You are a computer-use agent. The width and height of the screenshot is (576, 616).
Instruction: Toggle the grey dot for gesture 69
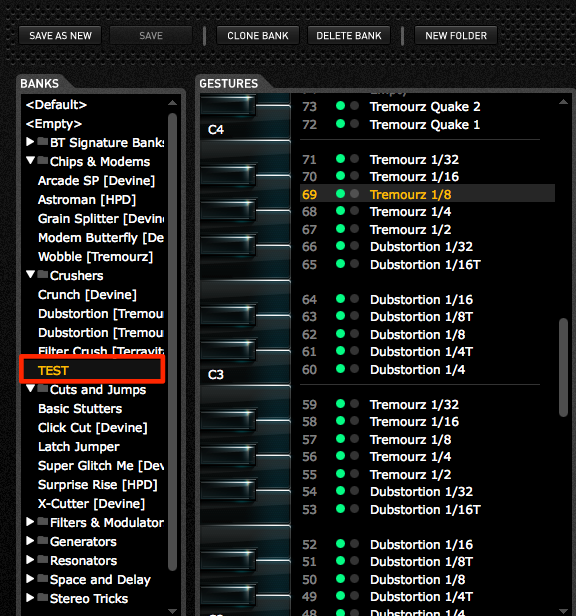pos(354,194)
